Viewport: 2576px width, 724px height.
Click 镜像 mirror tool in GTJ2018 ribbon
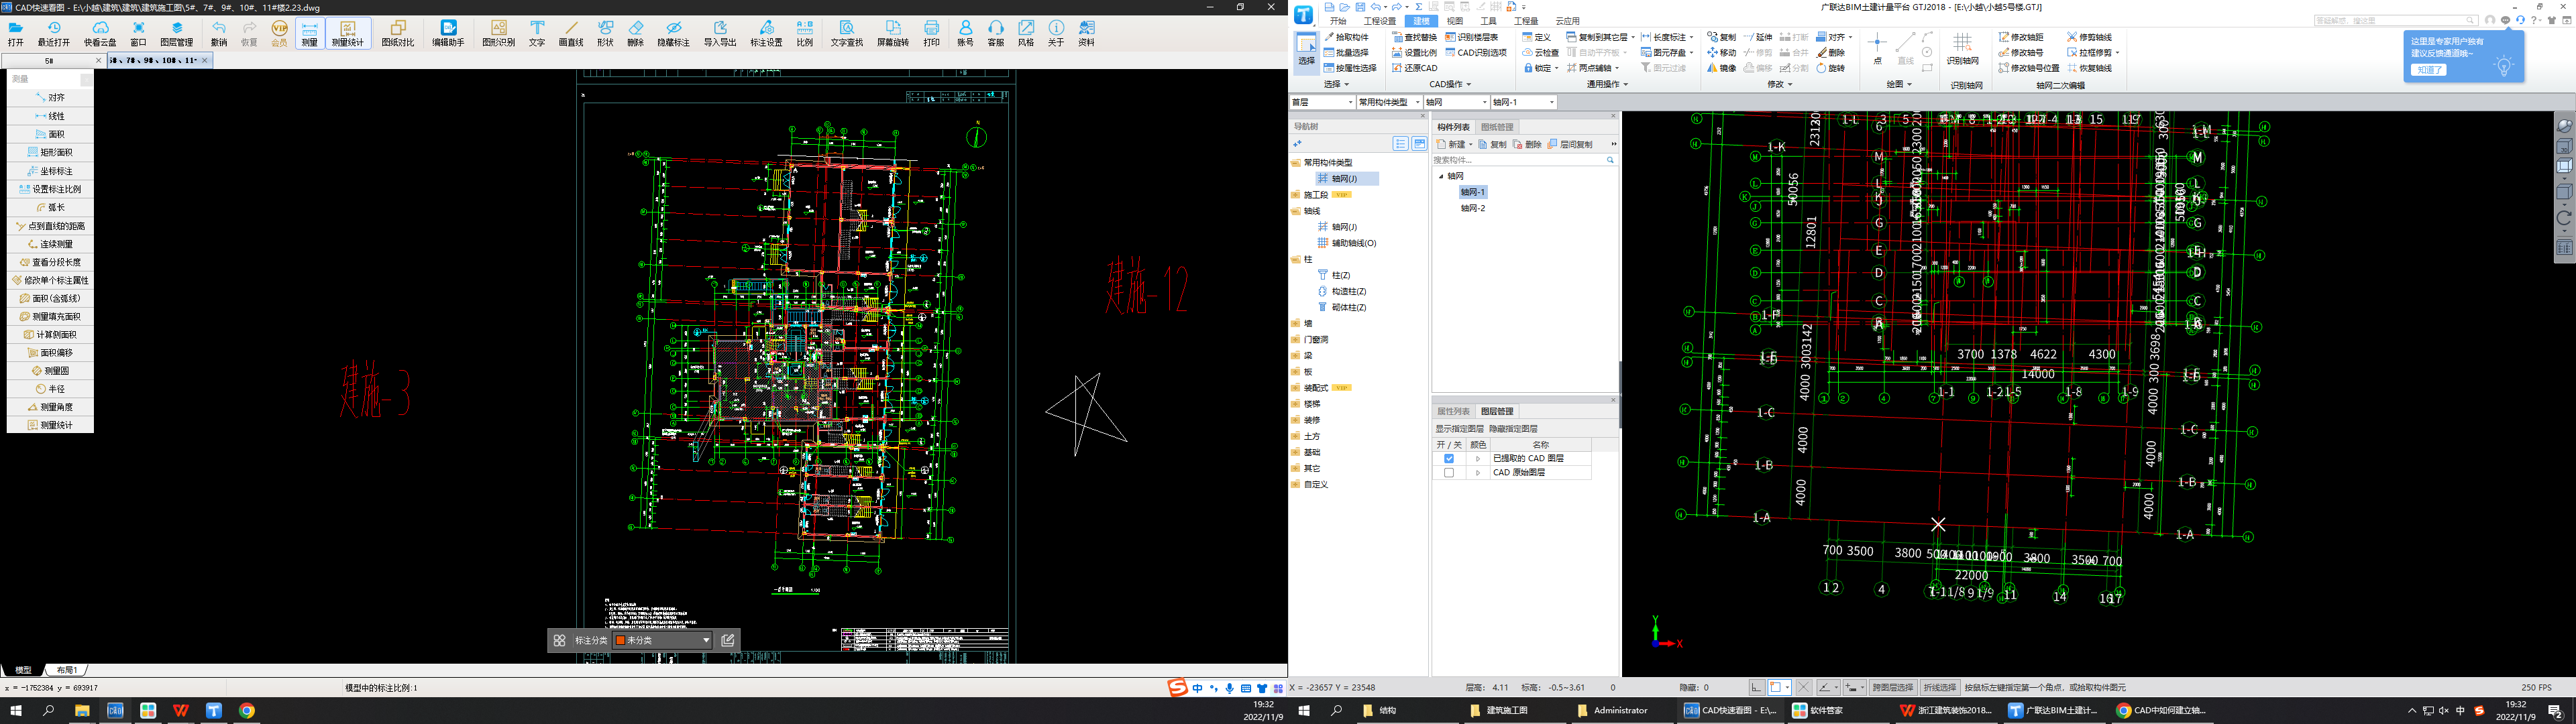click(x=1721, y=68)
